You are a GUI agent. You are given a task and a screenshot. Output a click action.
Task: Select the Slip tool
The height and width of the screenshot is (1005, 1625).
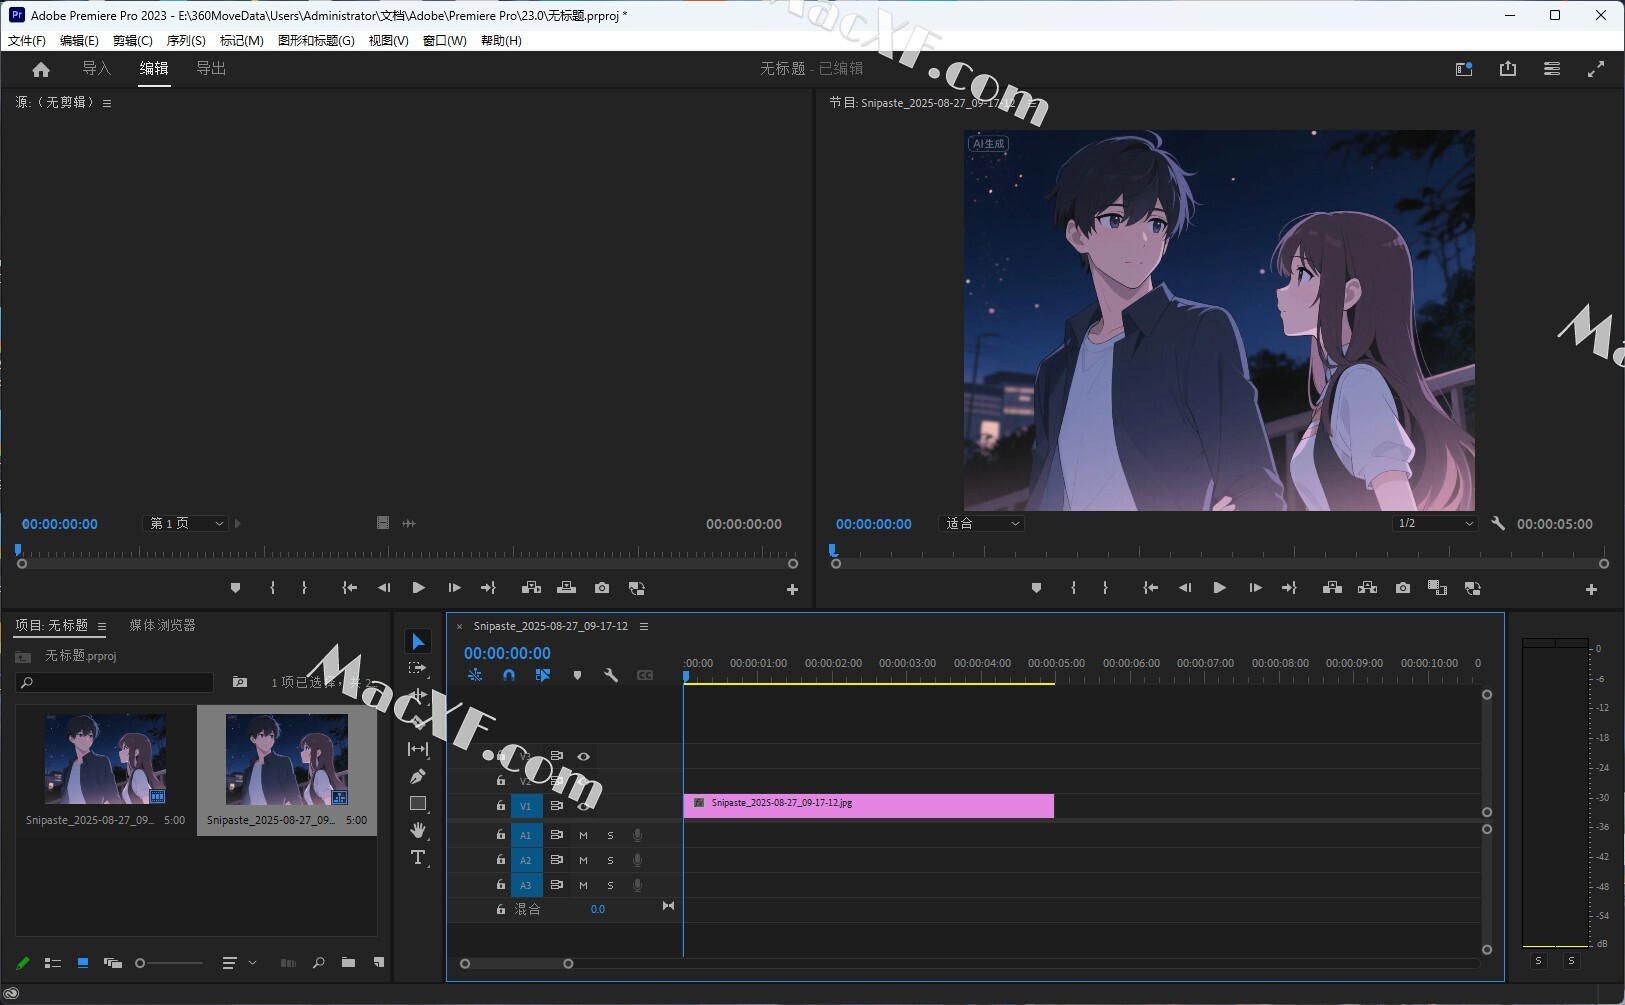point(418,749)
